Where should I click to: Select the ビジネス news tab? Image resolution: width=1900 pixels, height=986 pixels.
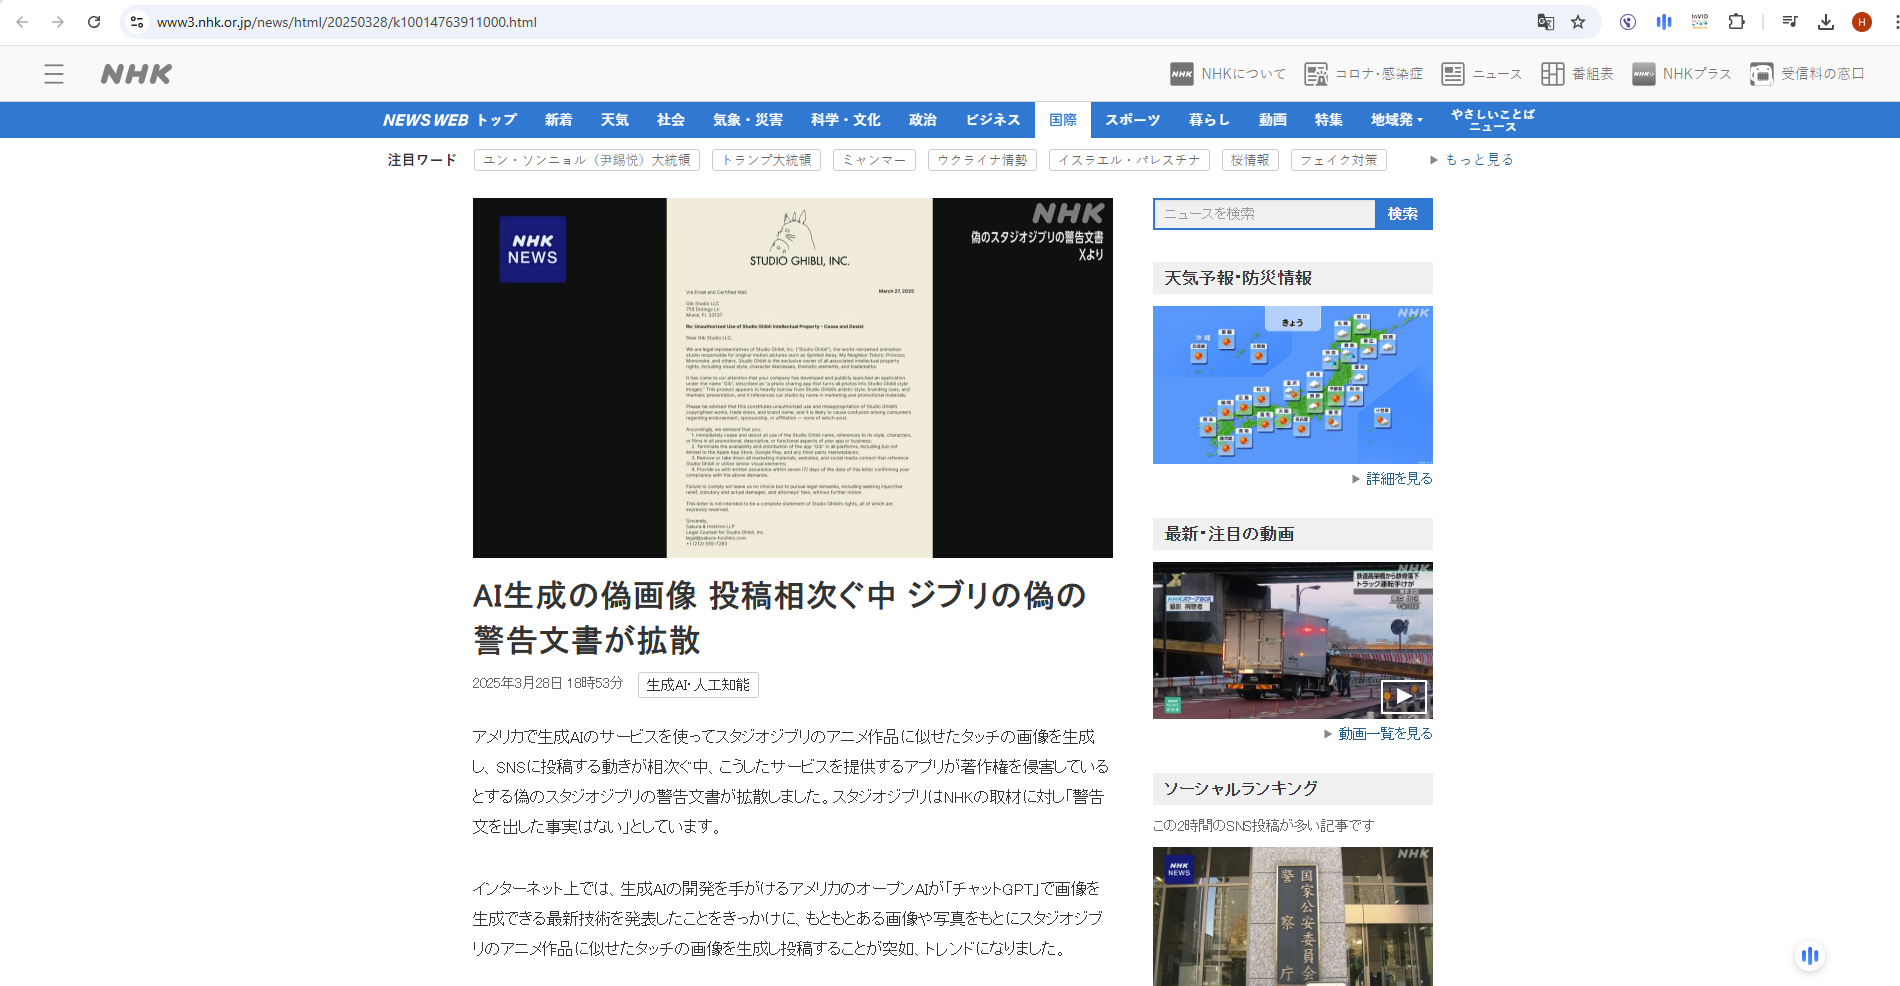coord(992,120)
